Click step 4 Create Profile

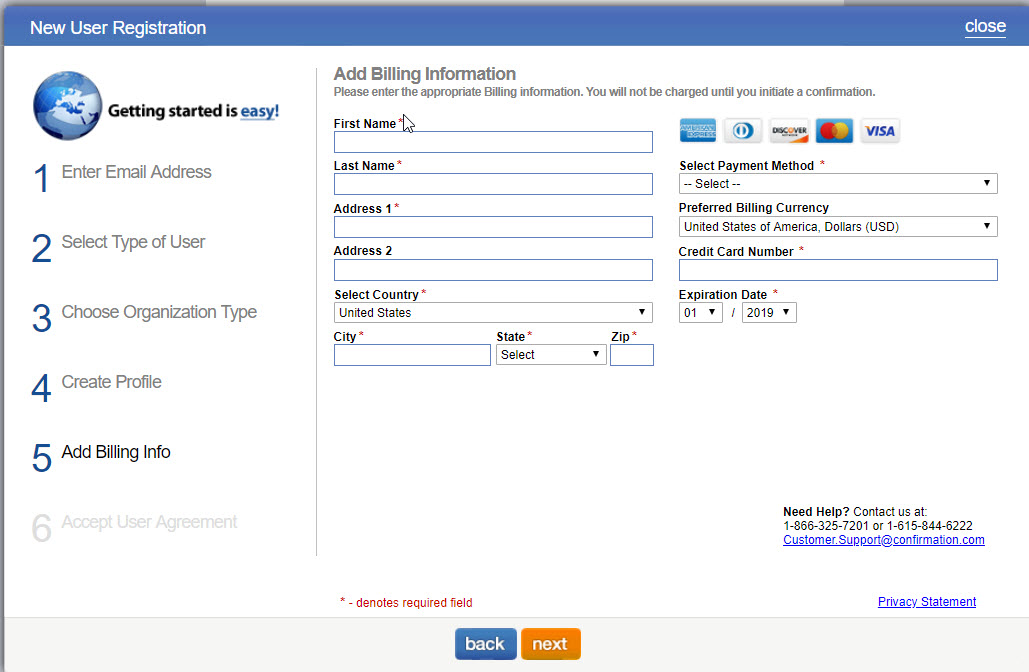click(x=111, y=382)
